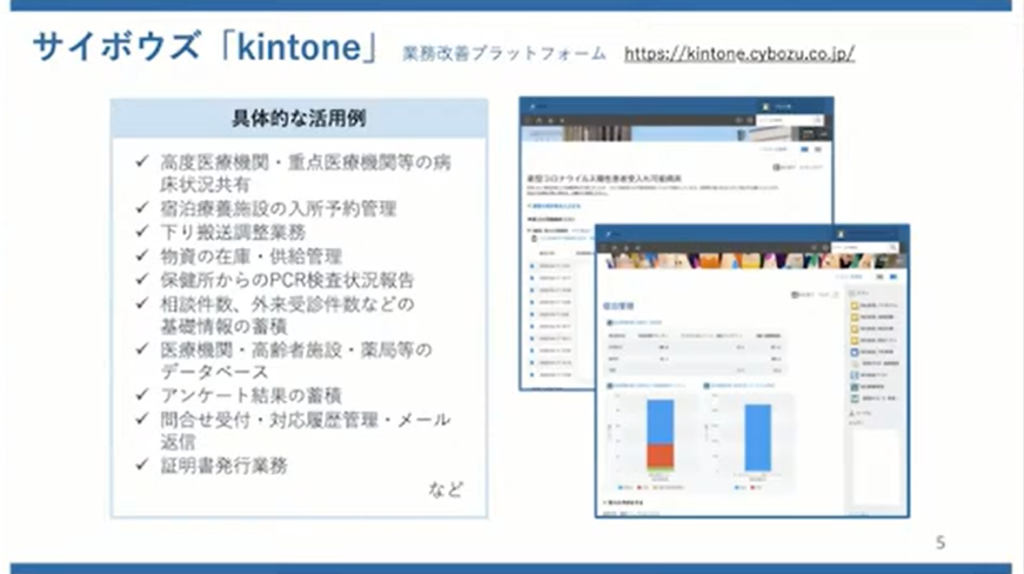Screen dimensions: 1024x574
Task: Click the orange segment of the stacked bar
Action: pos(660,456)
